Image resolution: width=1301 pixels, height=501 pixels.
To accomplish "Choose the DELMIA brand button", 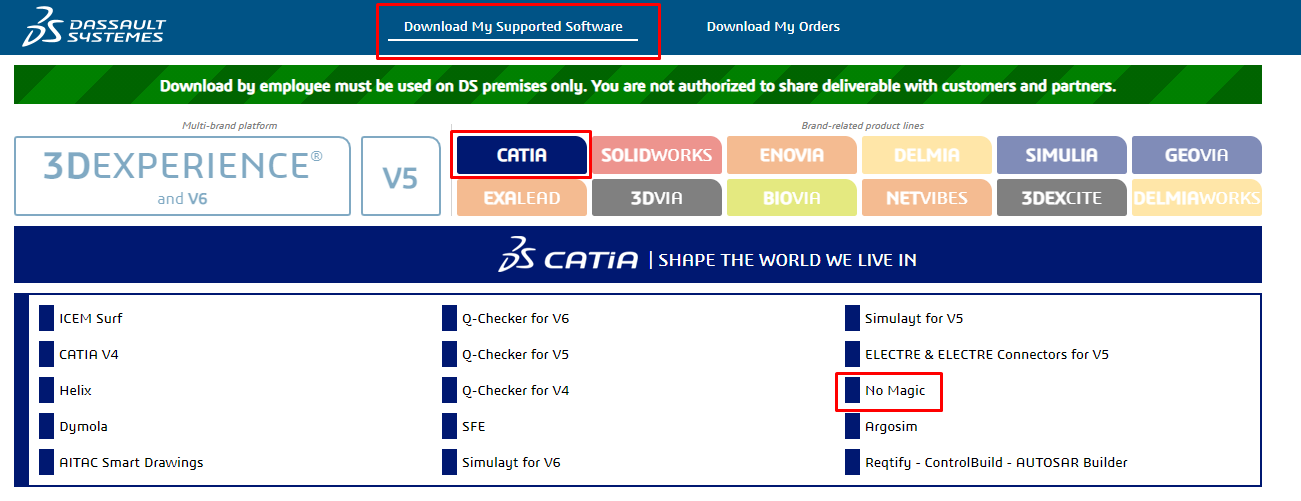I will (x=927, y=155).
